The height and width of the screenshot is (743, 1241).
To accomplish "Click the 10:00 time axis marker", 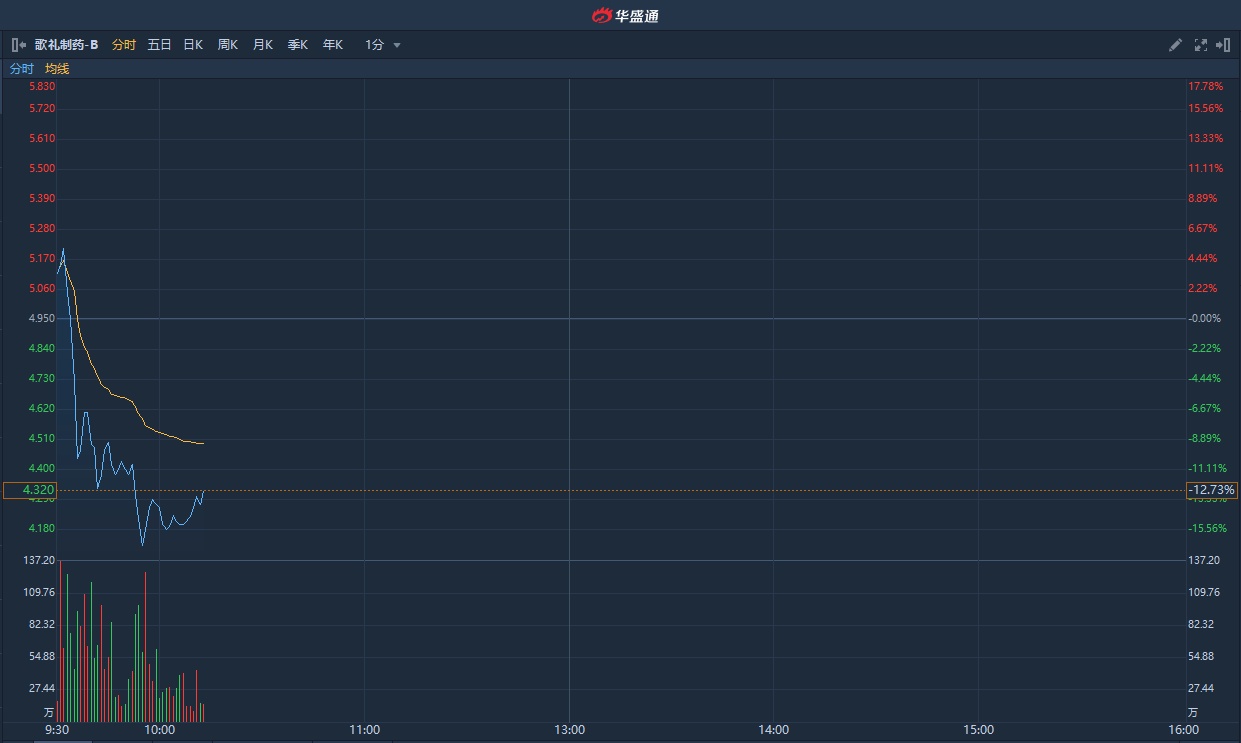I will click(x=160, y=730).
